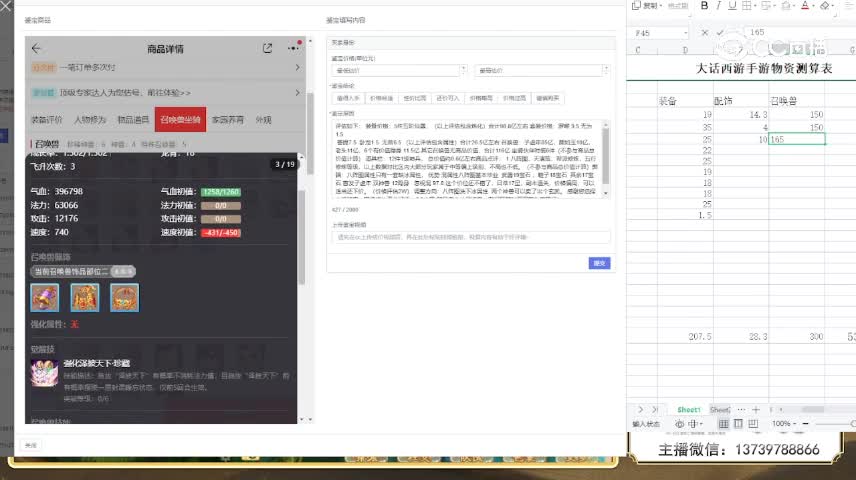Select cell containing 165 in 召唤兽 column
Viewport: 856px width, 480px height.
(x=796, y=139)
